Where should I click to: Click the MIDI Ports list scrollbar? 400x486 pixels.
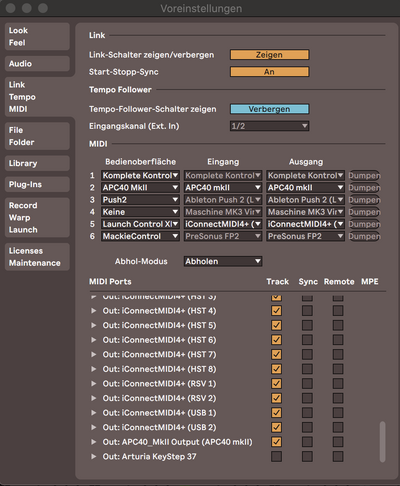pyautogui.click(x=382, y=442)
